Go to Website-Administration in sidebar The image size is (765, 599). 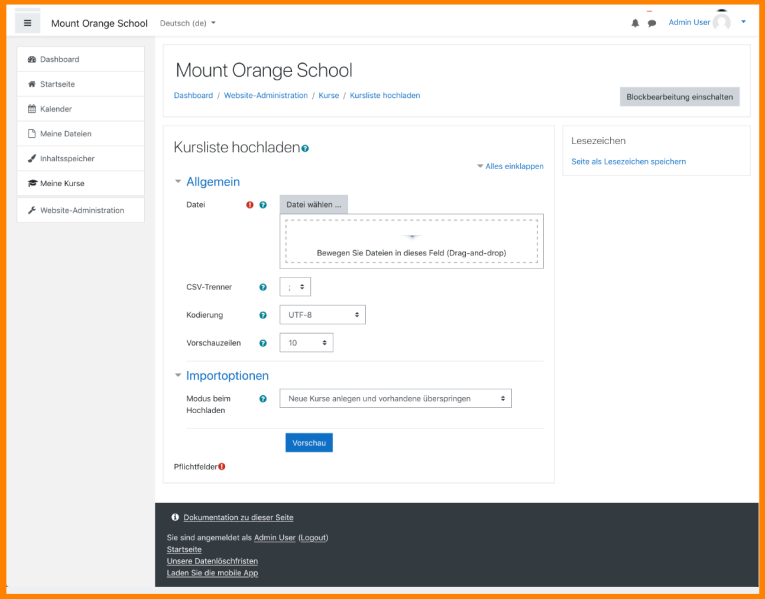pos(82,210)
